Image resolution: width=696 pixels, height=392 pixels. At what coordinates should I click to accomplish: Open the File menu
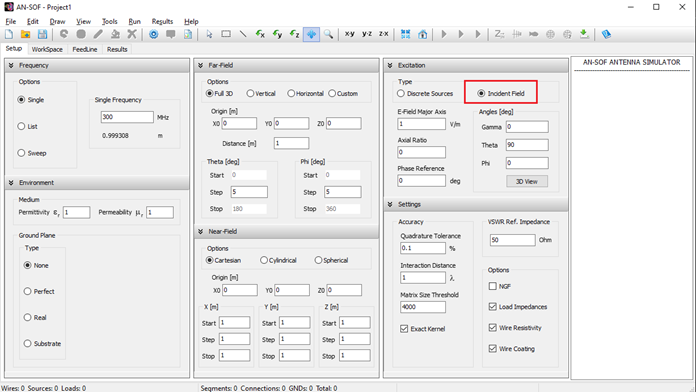(x=11, y=21)
